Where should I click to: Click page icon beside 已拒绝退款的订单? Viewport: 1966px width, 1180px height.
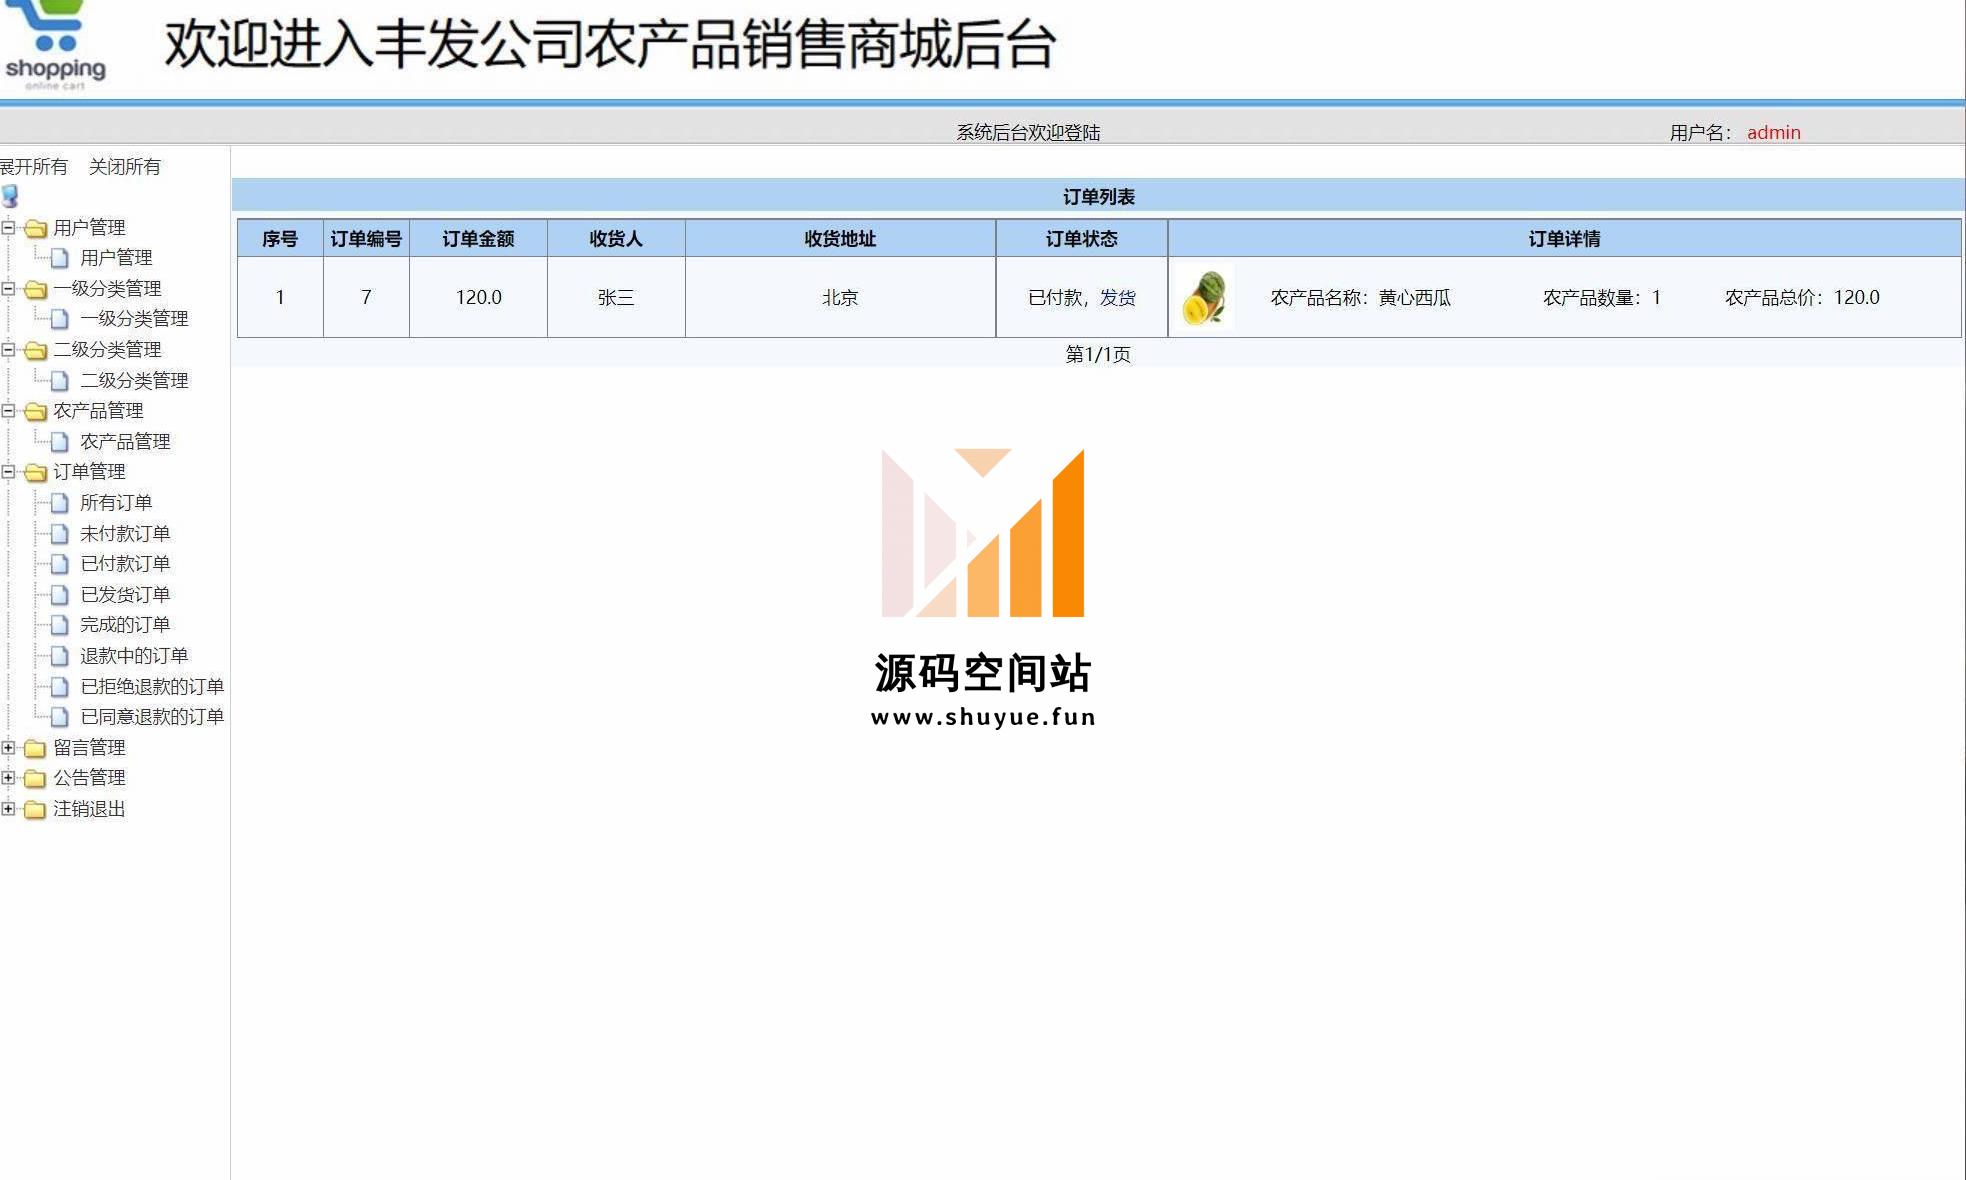pyautogui.click(x=60, y=687)
